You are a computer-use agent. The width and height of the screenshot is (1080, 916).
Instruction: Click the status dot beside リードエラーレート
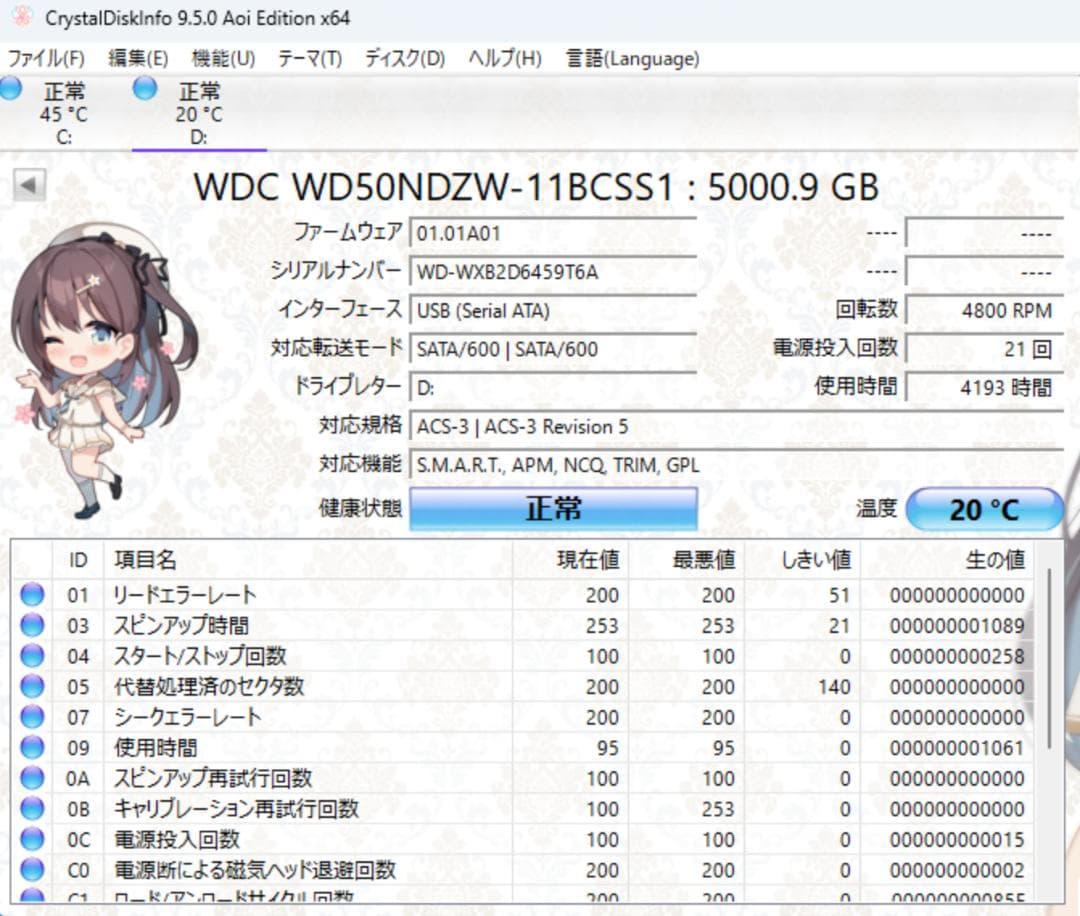pyautogui.click(x=31, y=594)
